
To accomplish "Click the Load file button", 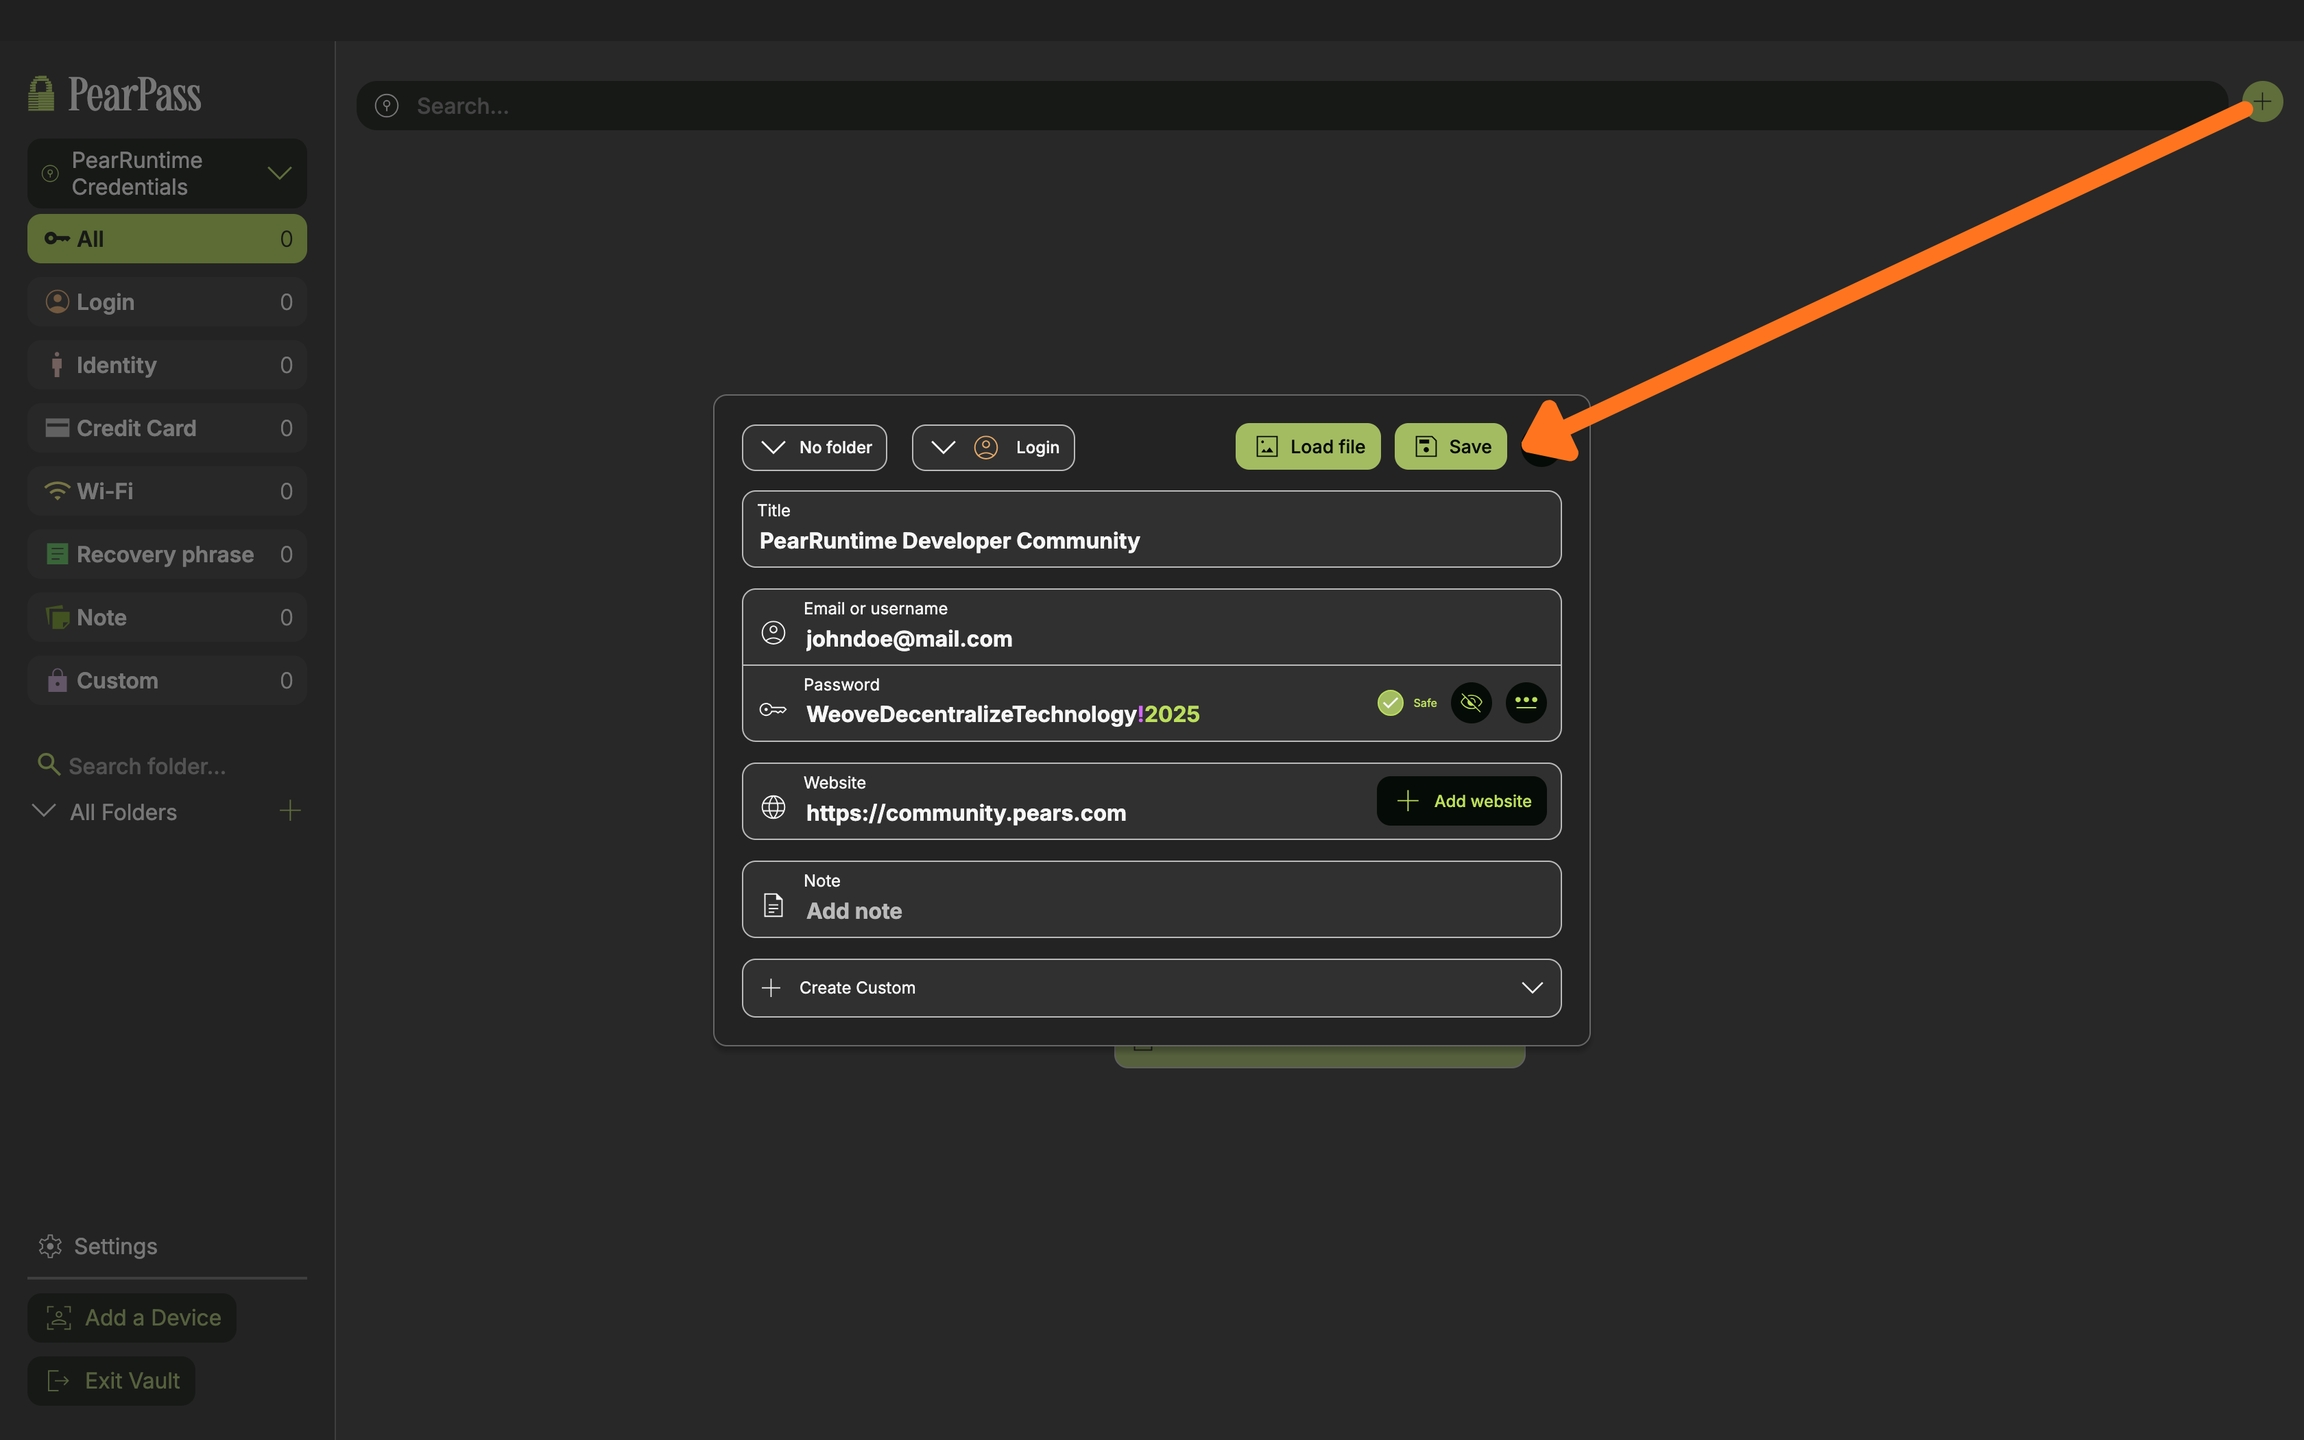I will (x=1308, y=447).
